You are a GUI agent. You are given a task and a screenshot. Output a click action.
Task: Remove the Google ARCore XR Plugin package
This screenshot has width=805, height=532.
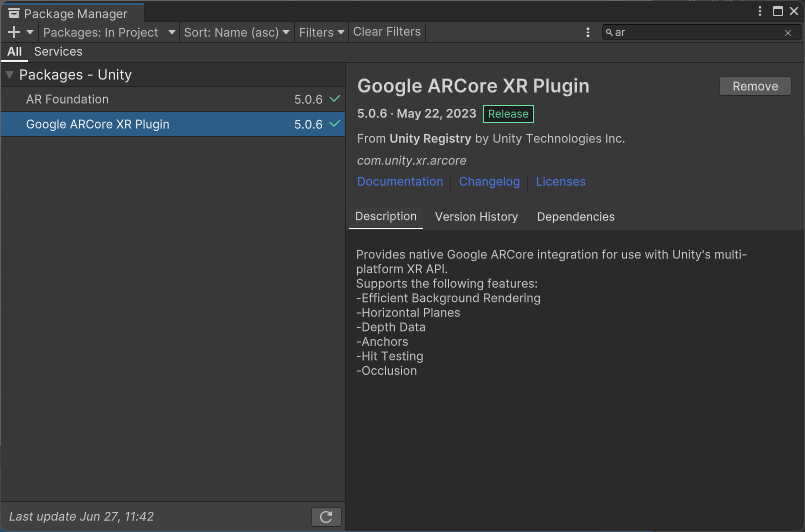(x=755, y=86)
